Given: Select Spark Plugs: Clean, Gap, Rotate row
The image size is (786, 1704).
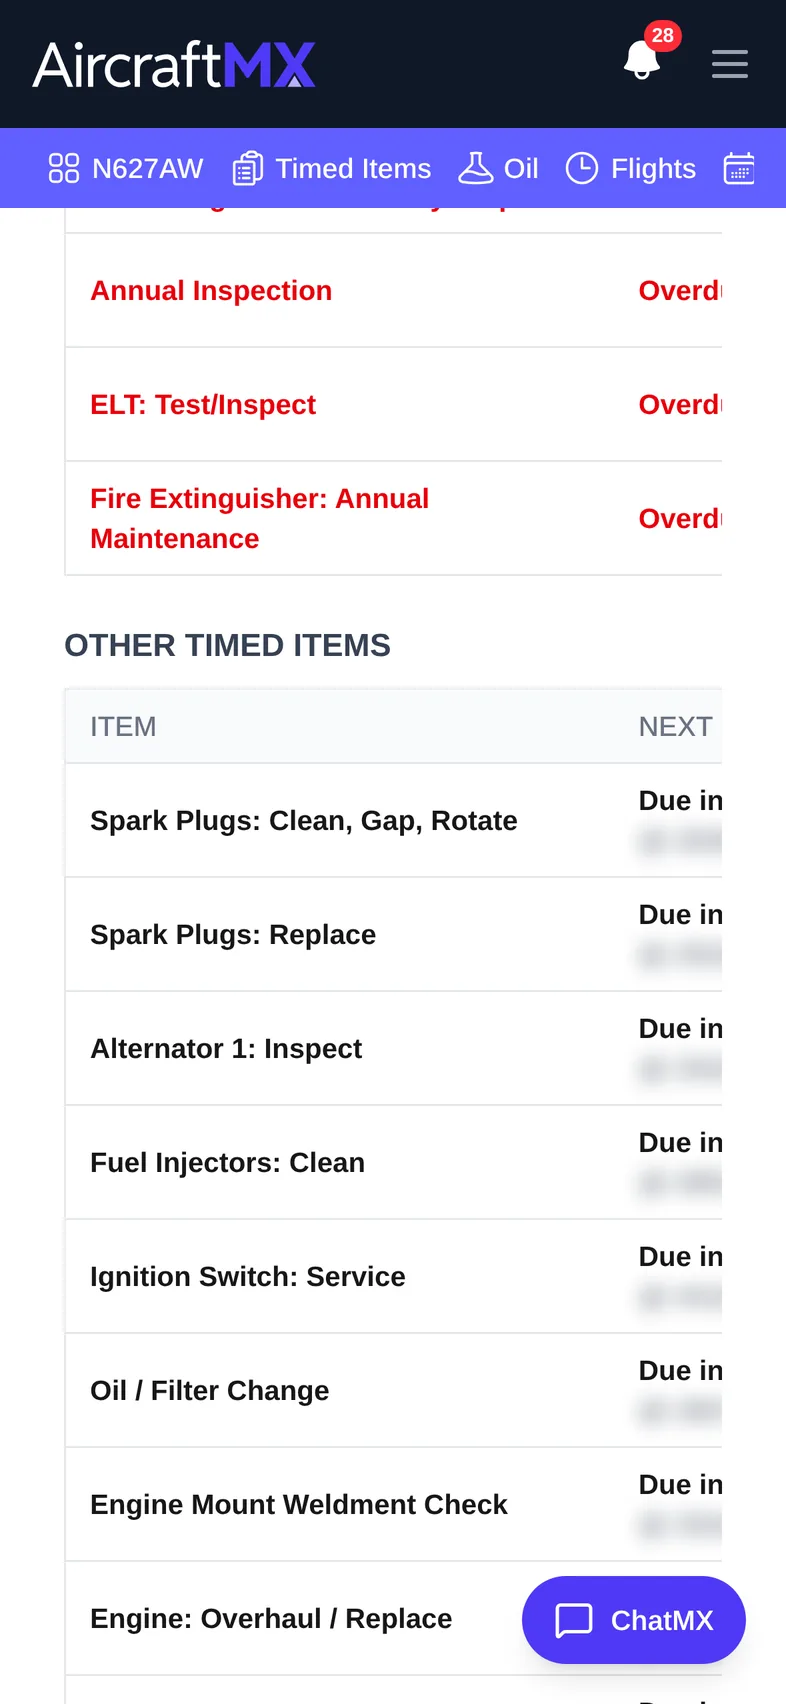Looking at the screenshot, I should (394, 821).
